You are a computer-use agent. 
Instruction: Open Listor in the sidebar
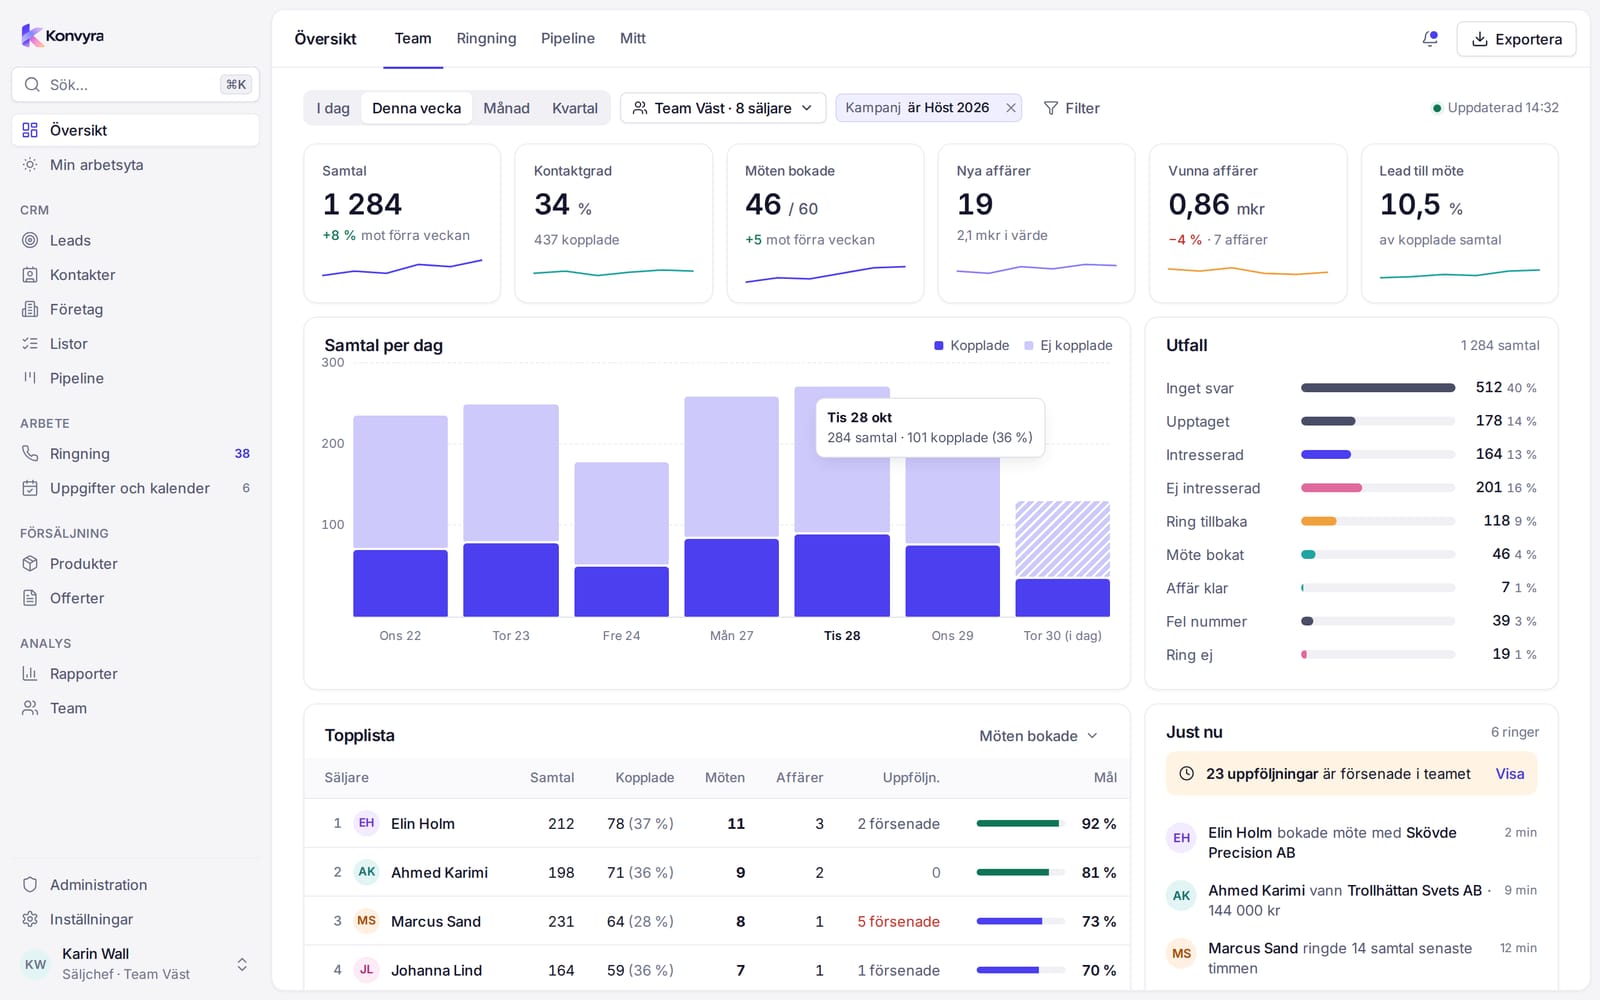pyautogui.click(x=135, y=344)
